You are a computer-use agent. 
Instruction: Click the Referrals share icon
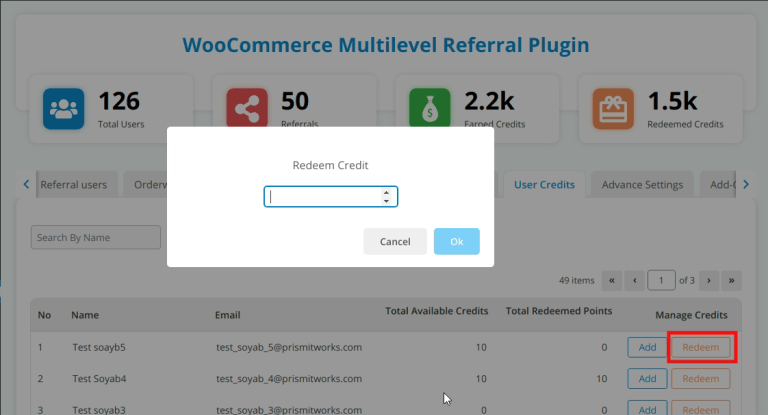[x=247, y=108]
